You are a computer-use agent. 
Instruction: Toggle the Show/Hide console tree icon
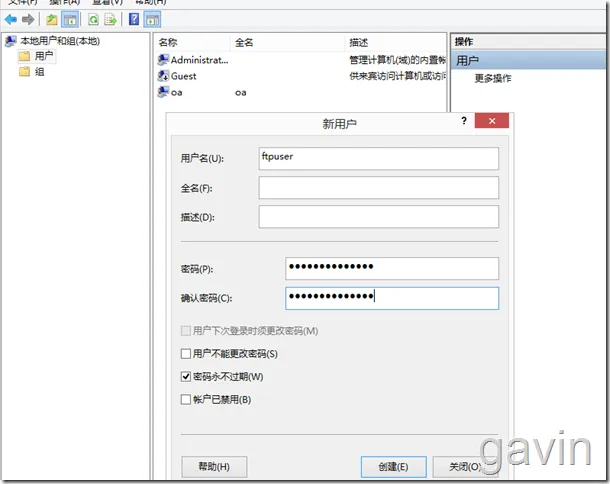point(70,19)
